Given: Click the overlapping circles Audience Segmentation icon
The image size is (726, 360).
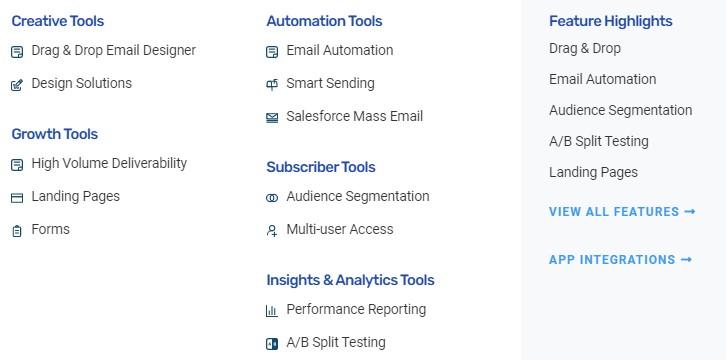Looking at the screenshot, I should [x=272, y=198].
